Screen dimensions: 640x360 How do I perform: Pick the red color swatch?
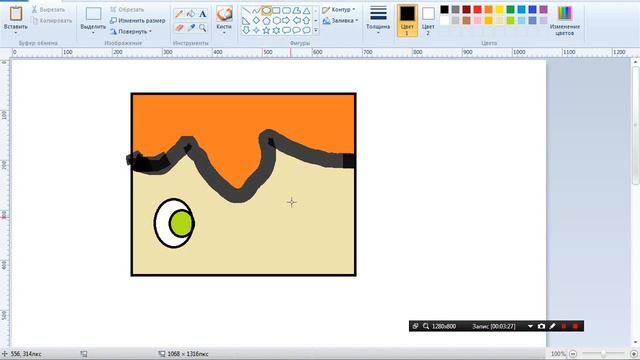(x=478, y=9)
